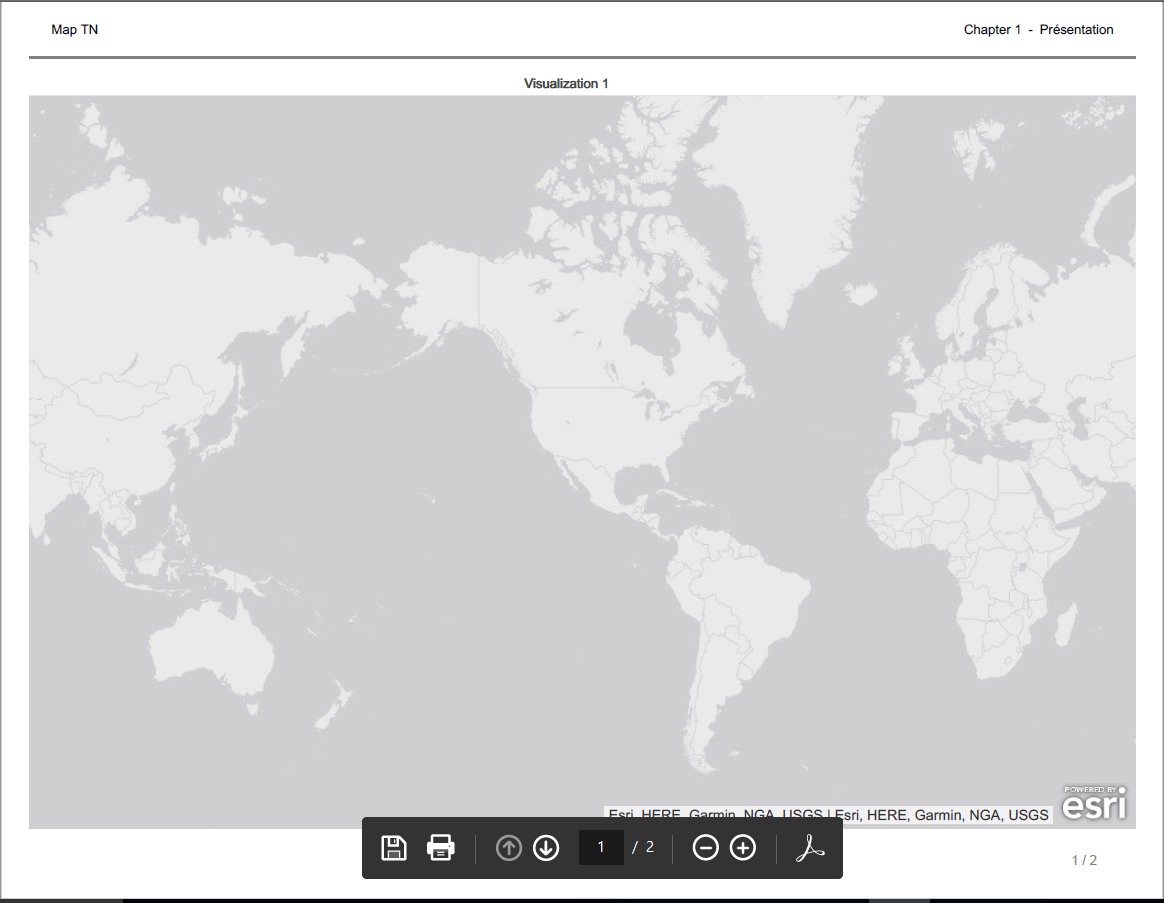
Task: Click the current page number field
Action: [x=601, y=847]
